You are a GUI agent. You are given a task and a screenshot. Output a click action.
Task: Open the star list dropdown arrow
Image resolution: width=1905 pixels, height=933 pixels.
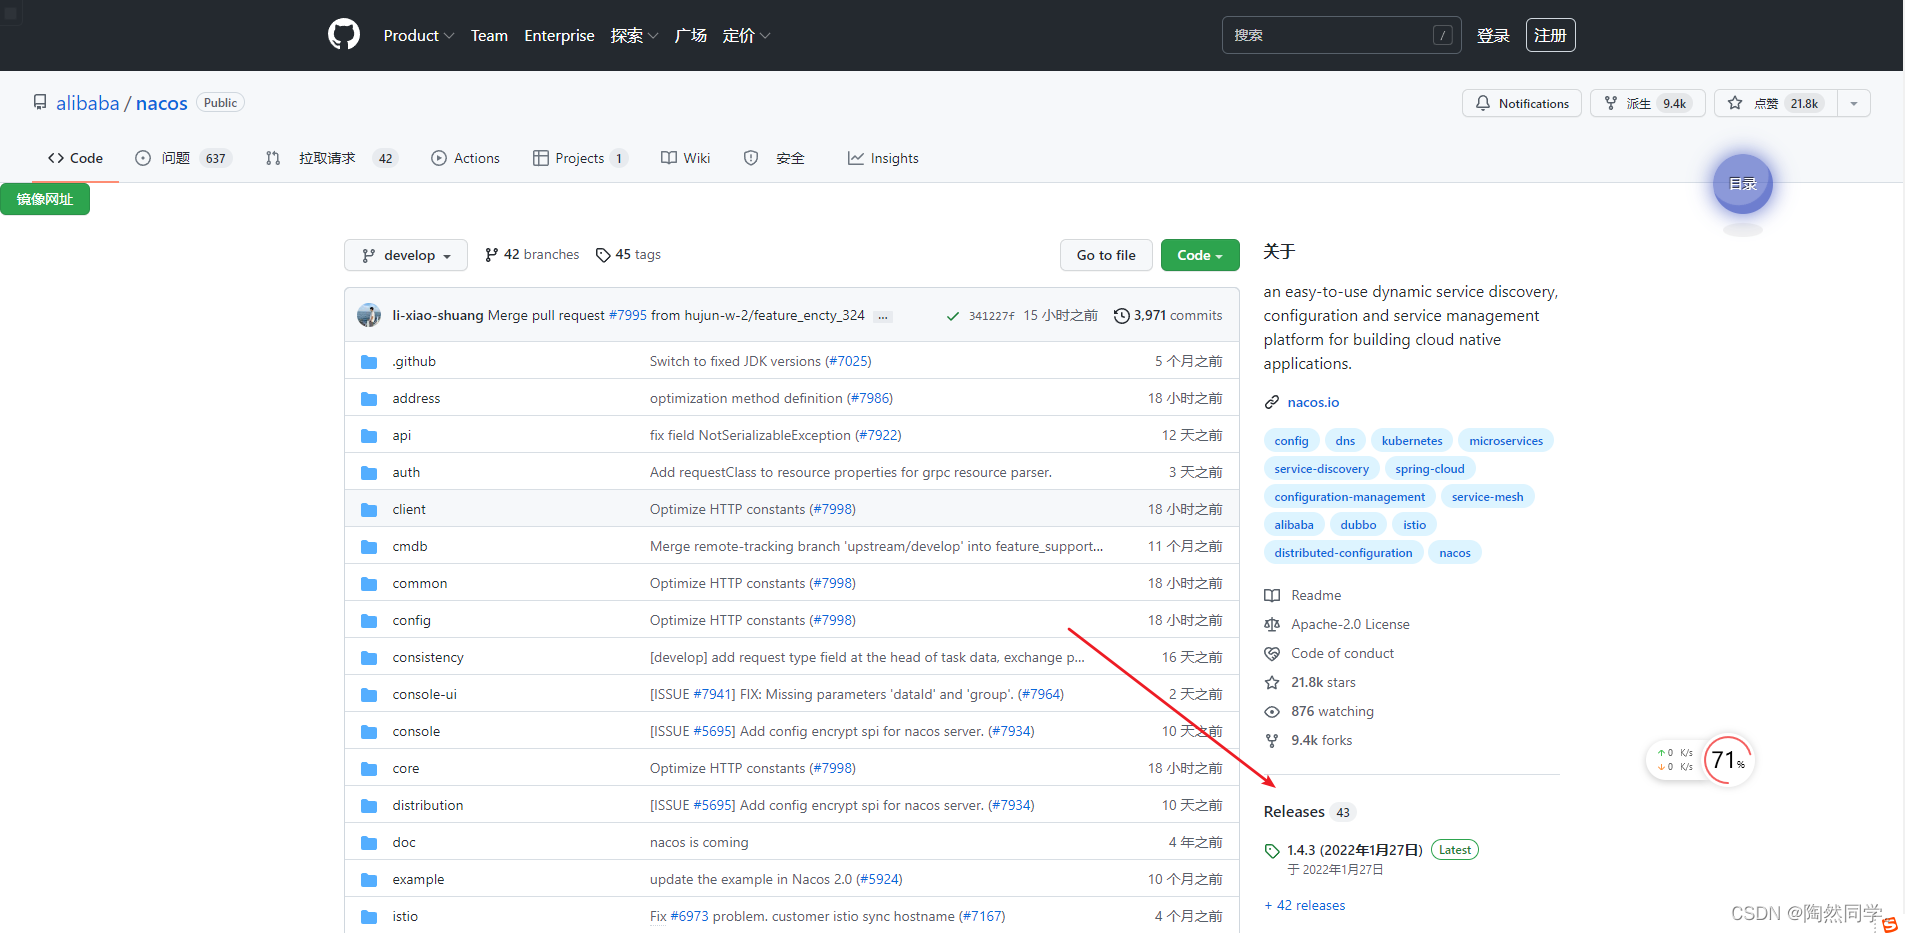[x=1853, y=103]
